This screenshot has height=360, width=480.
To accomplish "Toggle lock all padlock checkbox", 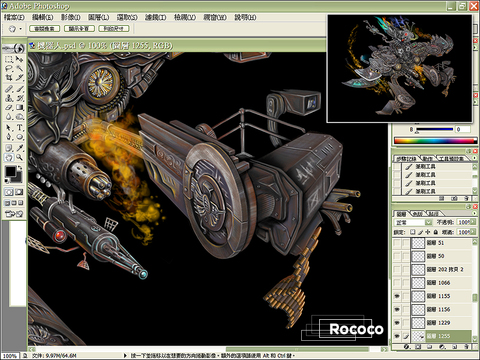I will click(x=436, y=232).
